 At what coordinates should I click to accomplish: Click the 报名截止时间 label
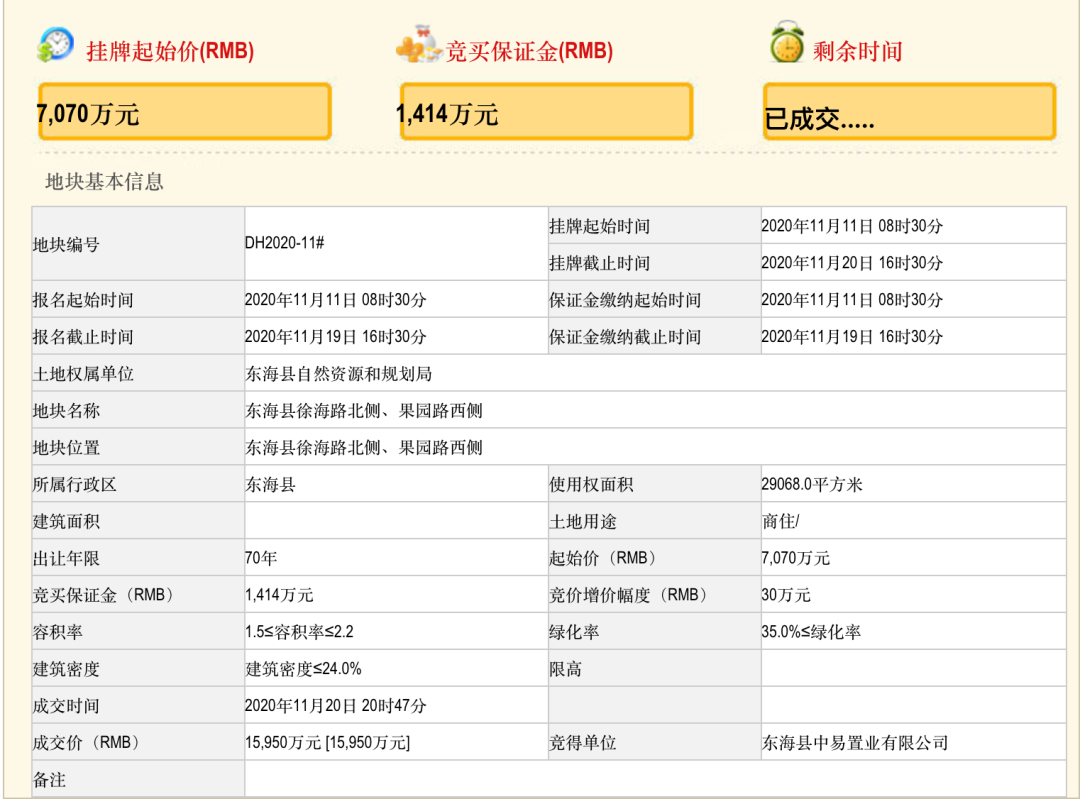coord(83,337)
